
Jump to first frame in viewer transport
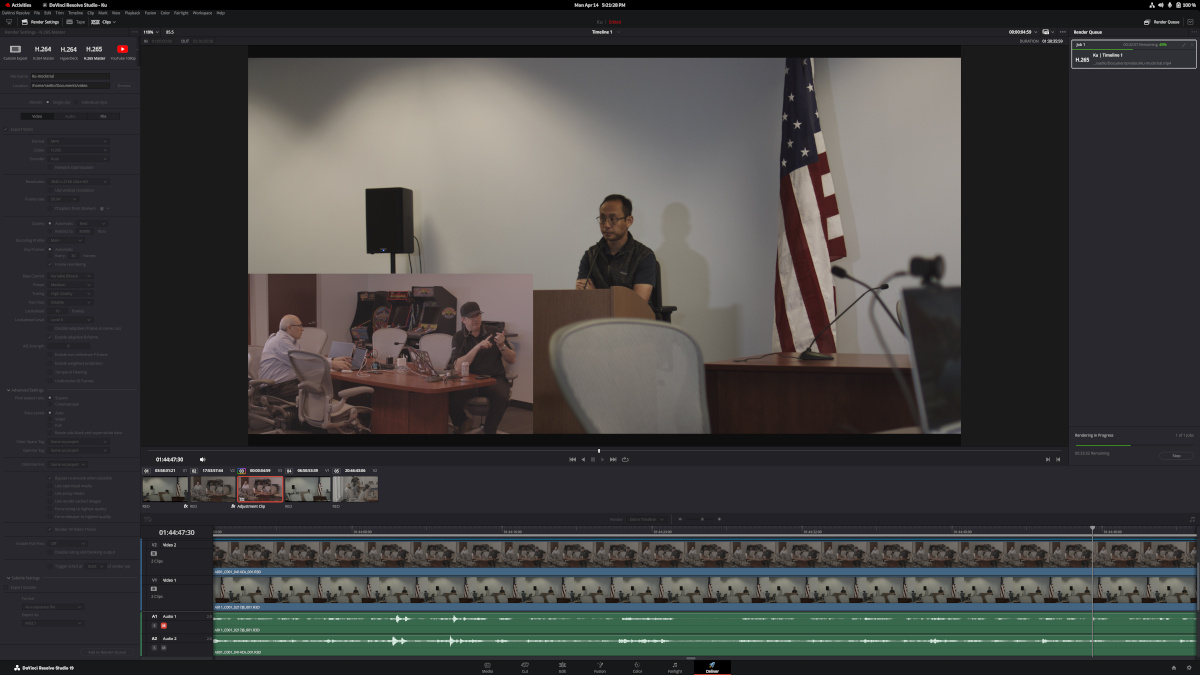coord(572,459)
